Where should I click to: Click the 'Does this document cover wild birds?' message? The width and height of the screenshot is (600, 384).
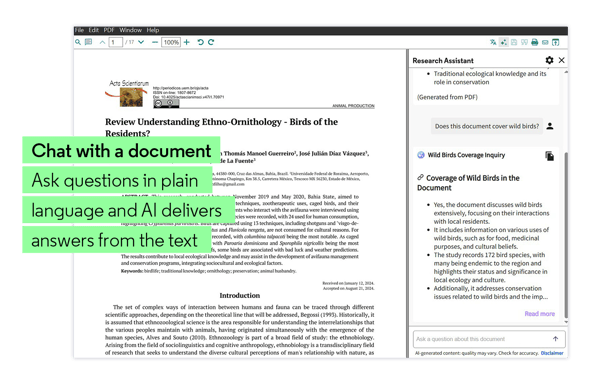pos(487,126)
